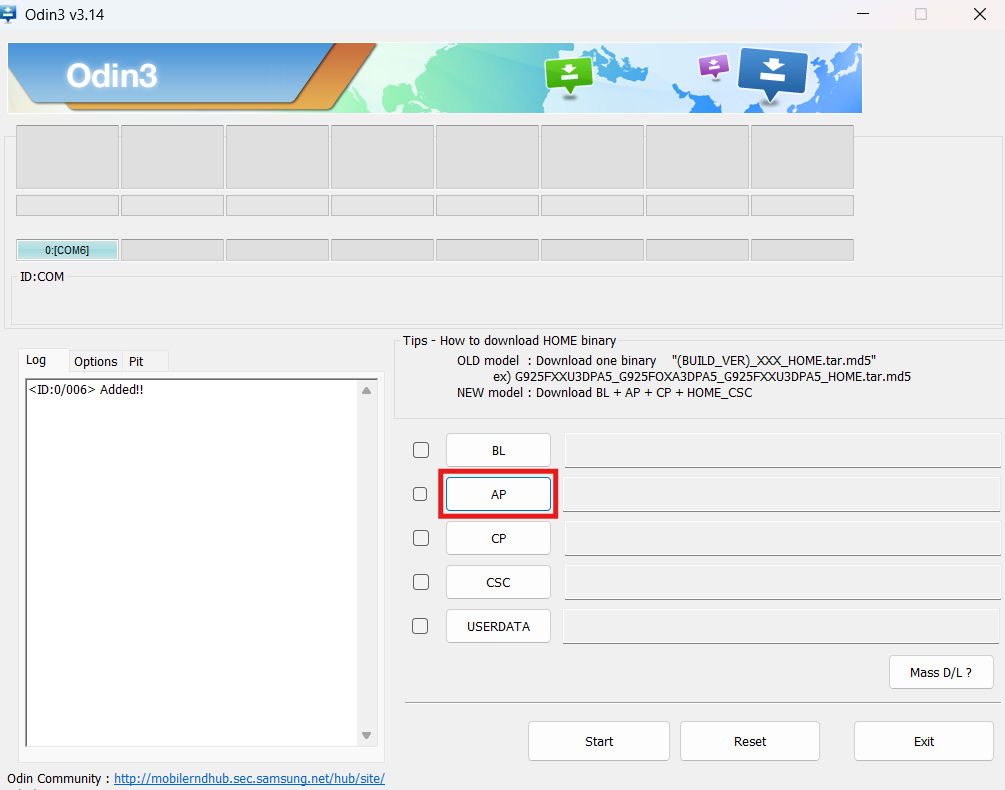Select the CSC file button
The image size is (1005, 790).
click(x=498, y=582)
